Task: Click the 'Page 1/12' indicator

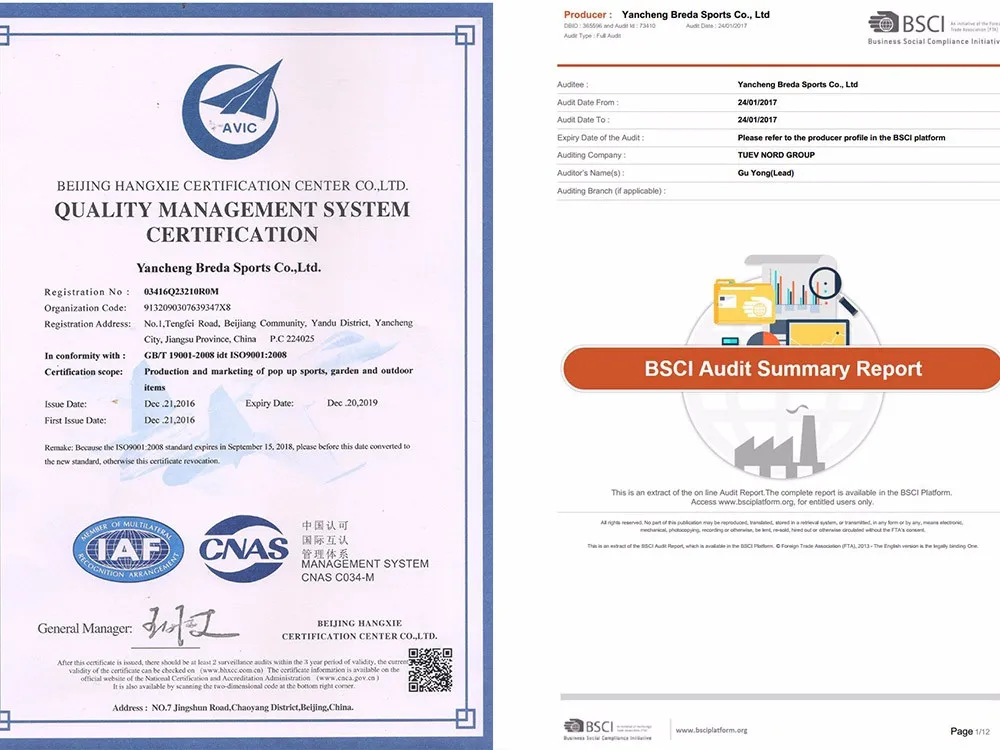Action: tap(970, 731)
